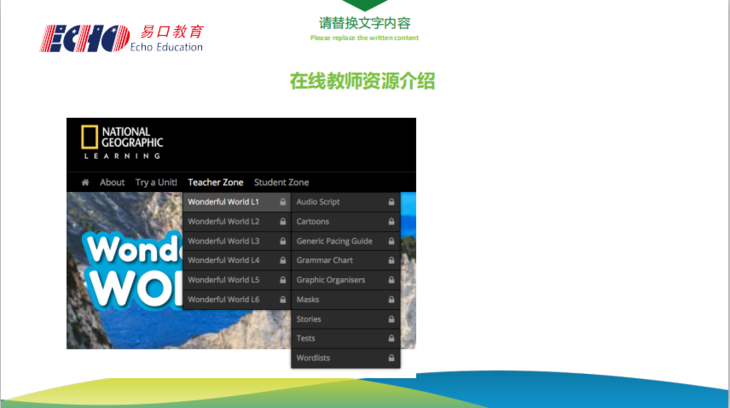Click the National Geographic Learning logo

[122, 142]
